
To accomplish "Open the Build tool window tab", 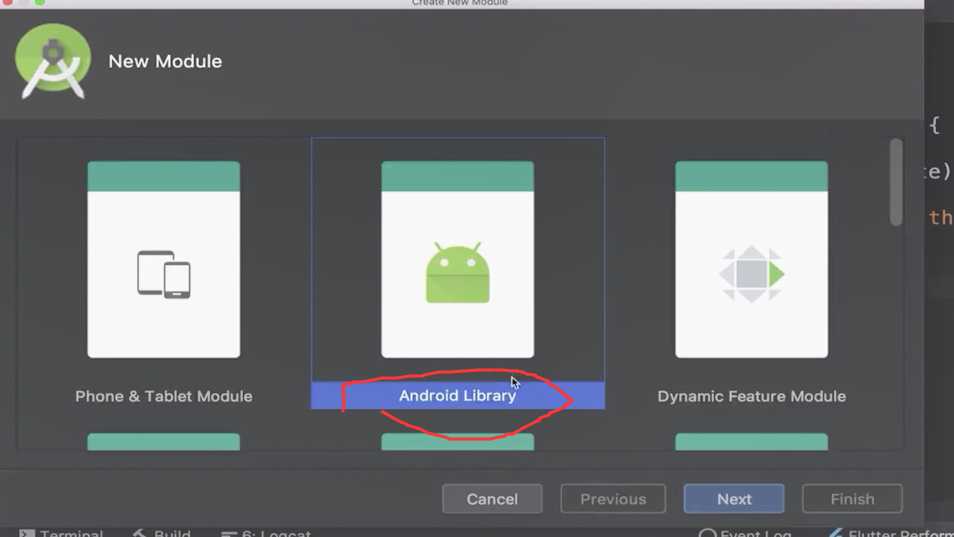I will (x=162, y=533).
